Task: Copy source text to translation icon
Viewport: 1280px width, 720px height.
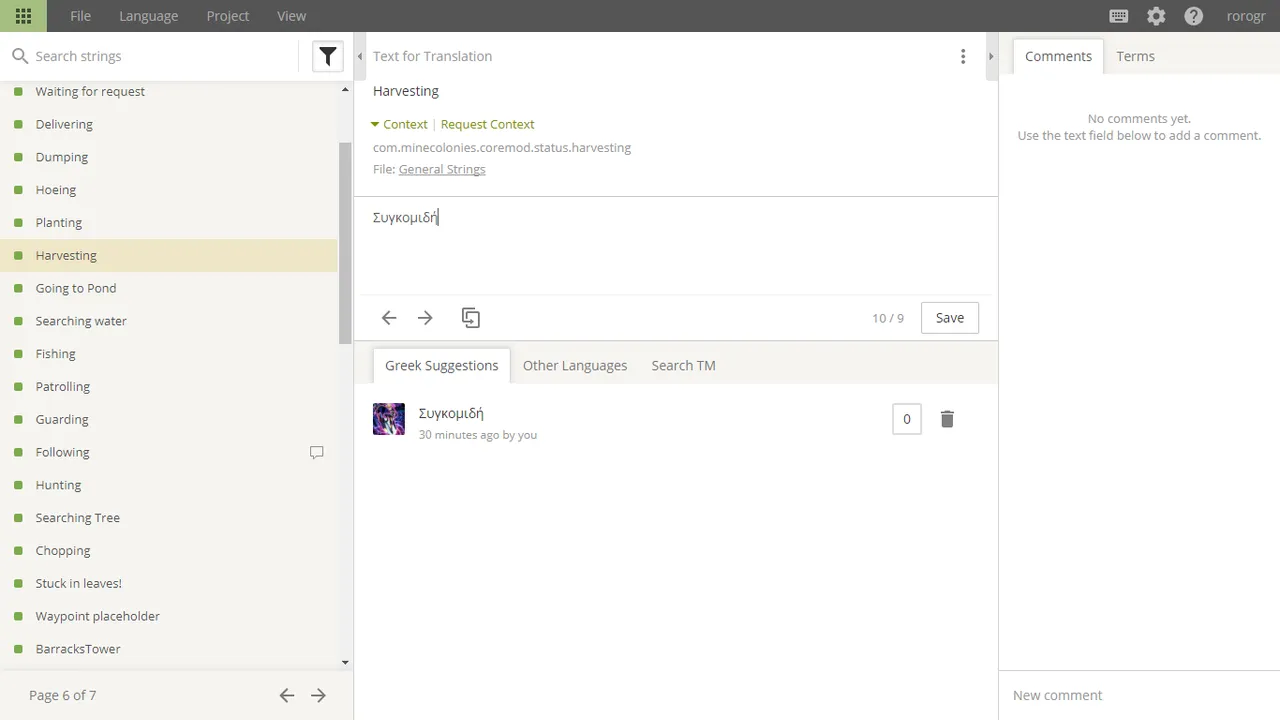Action: tap(471, 318)
